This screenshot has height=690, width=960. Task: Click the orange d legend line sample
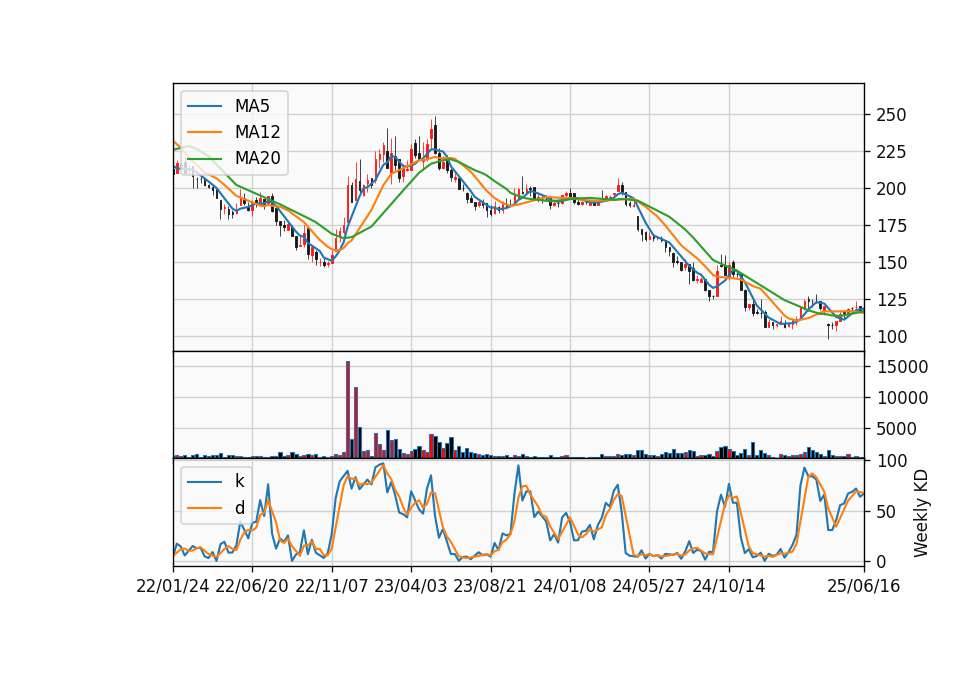tap(204, 508)
